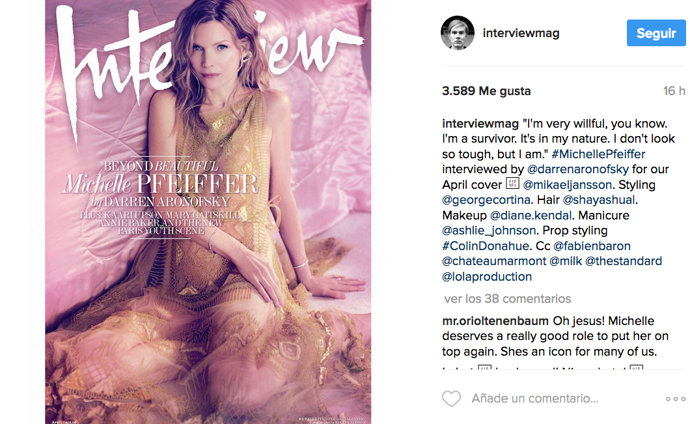
Task: Open the interviewmag username in the header
Action: pyautogui.click(x=521, y=33)
